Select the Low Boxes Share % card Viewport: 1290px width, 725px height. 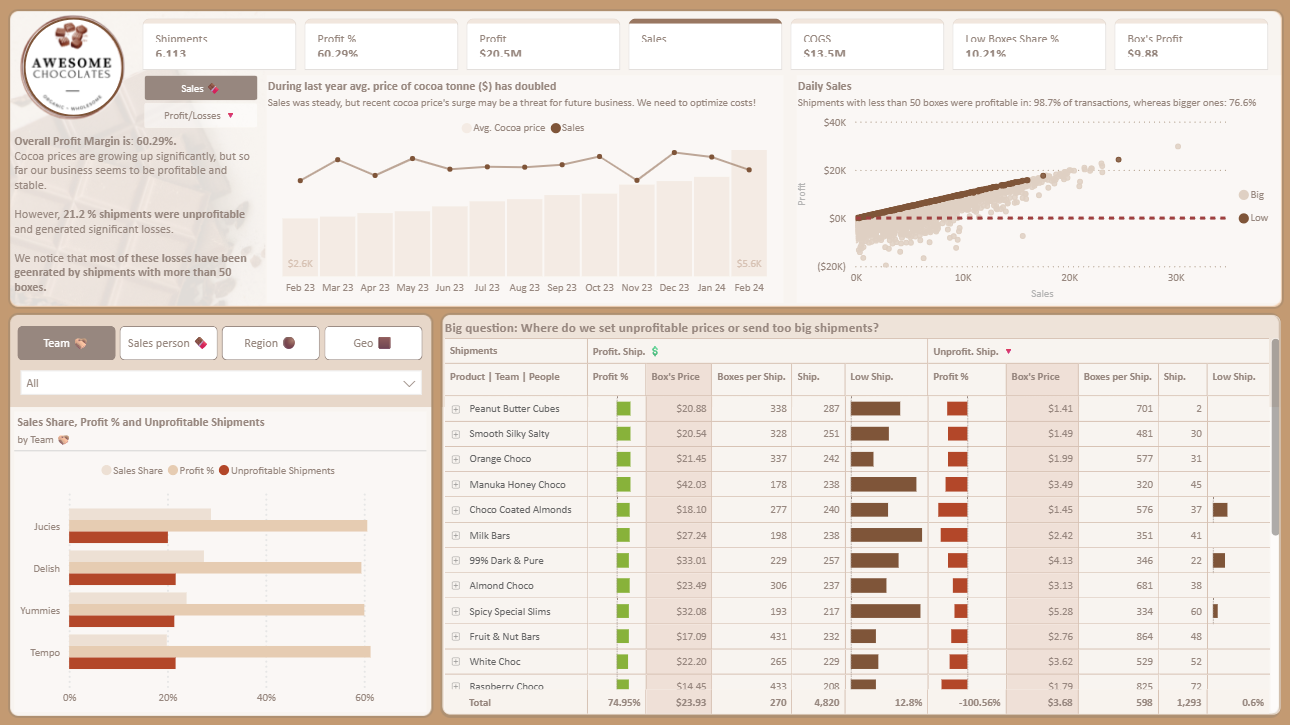tap(1029, 45)
